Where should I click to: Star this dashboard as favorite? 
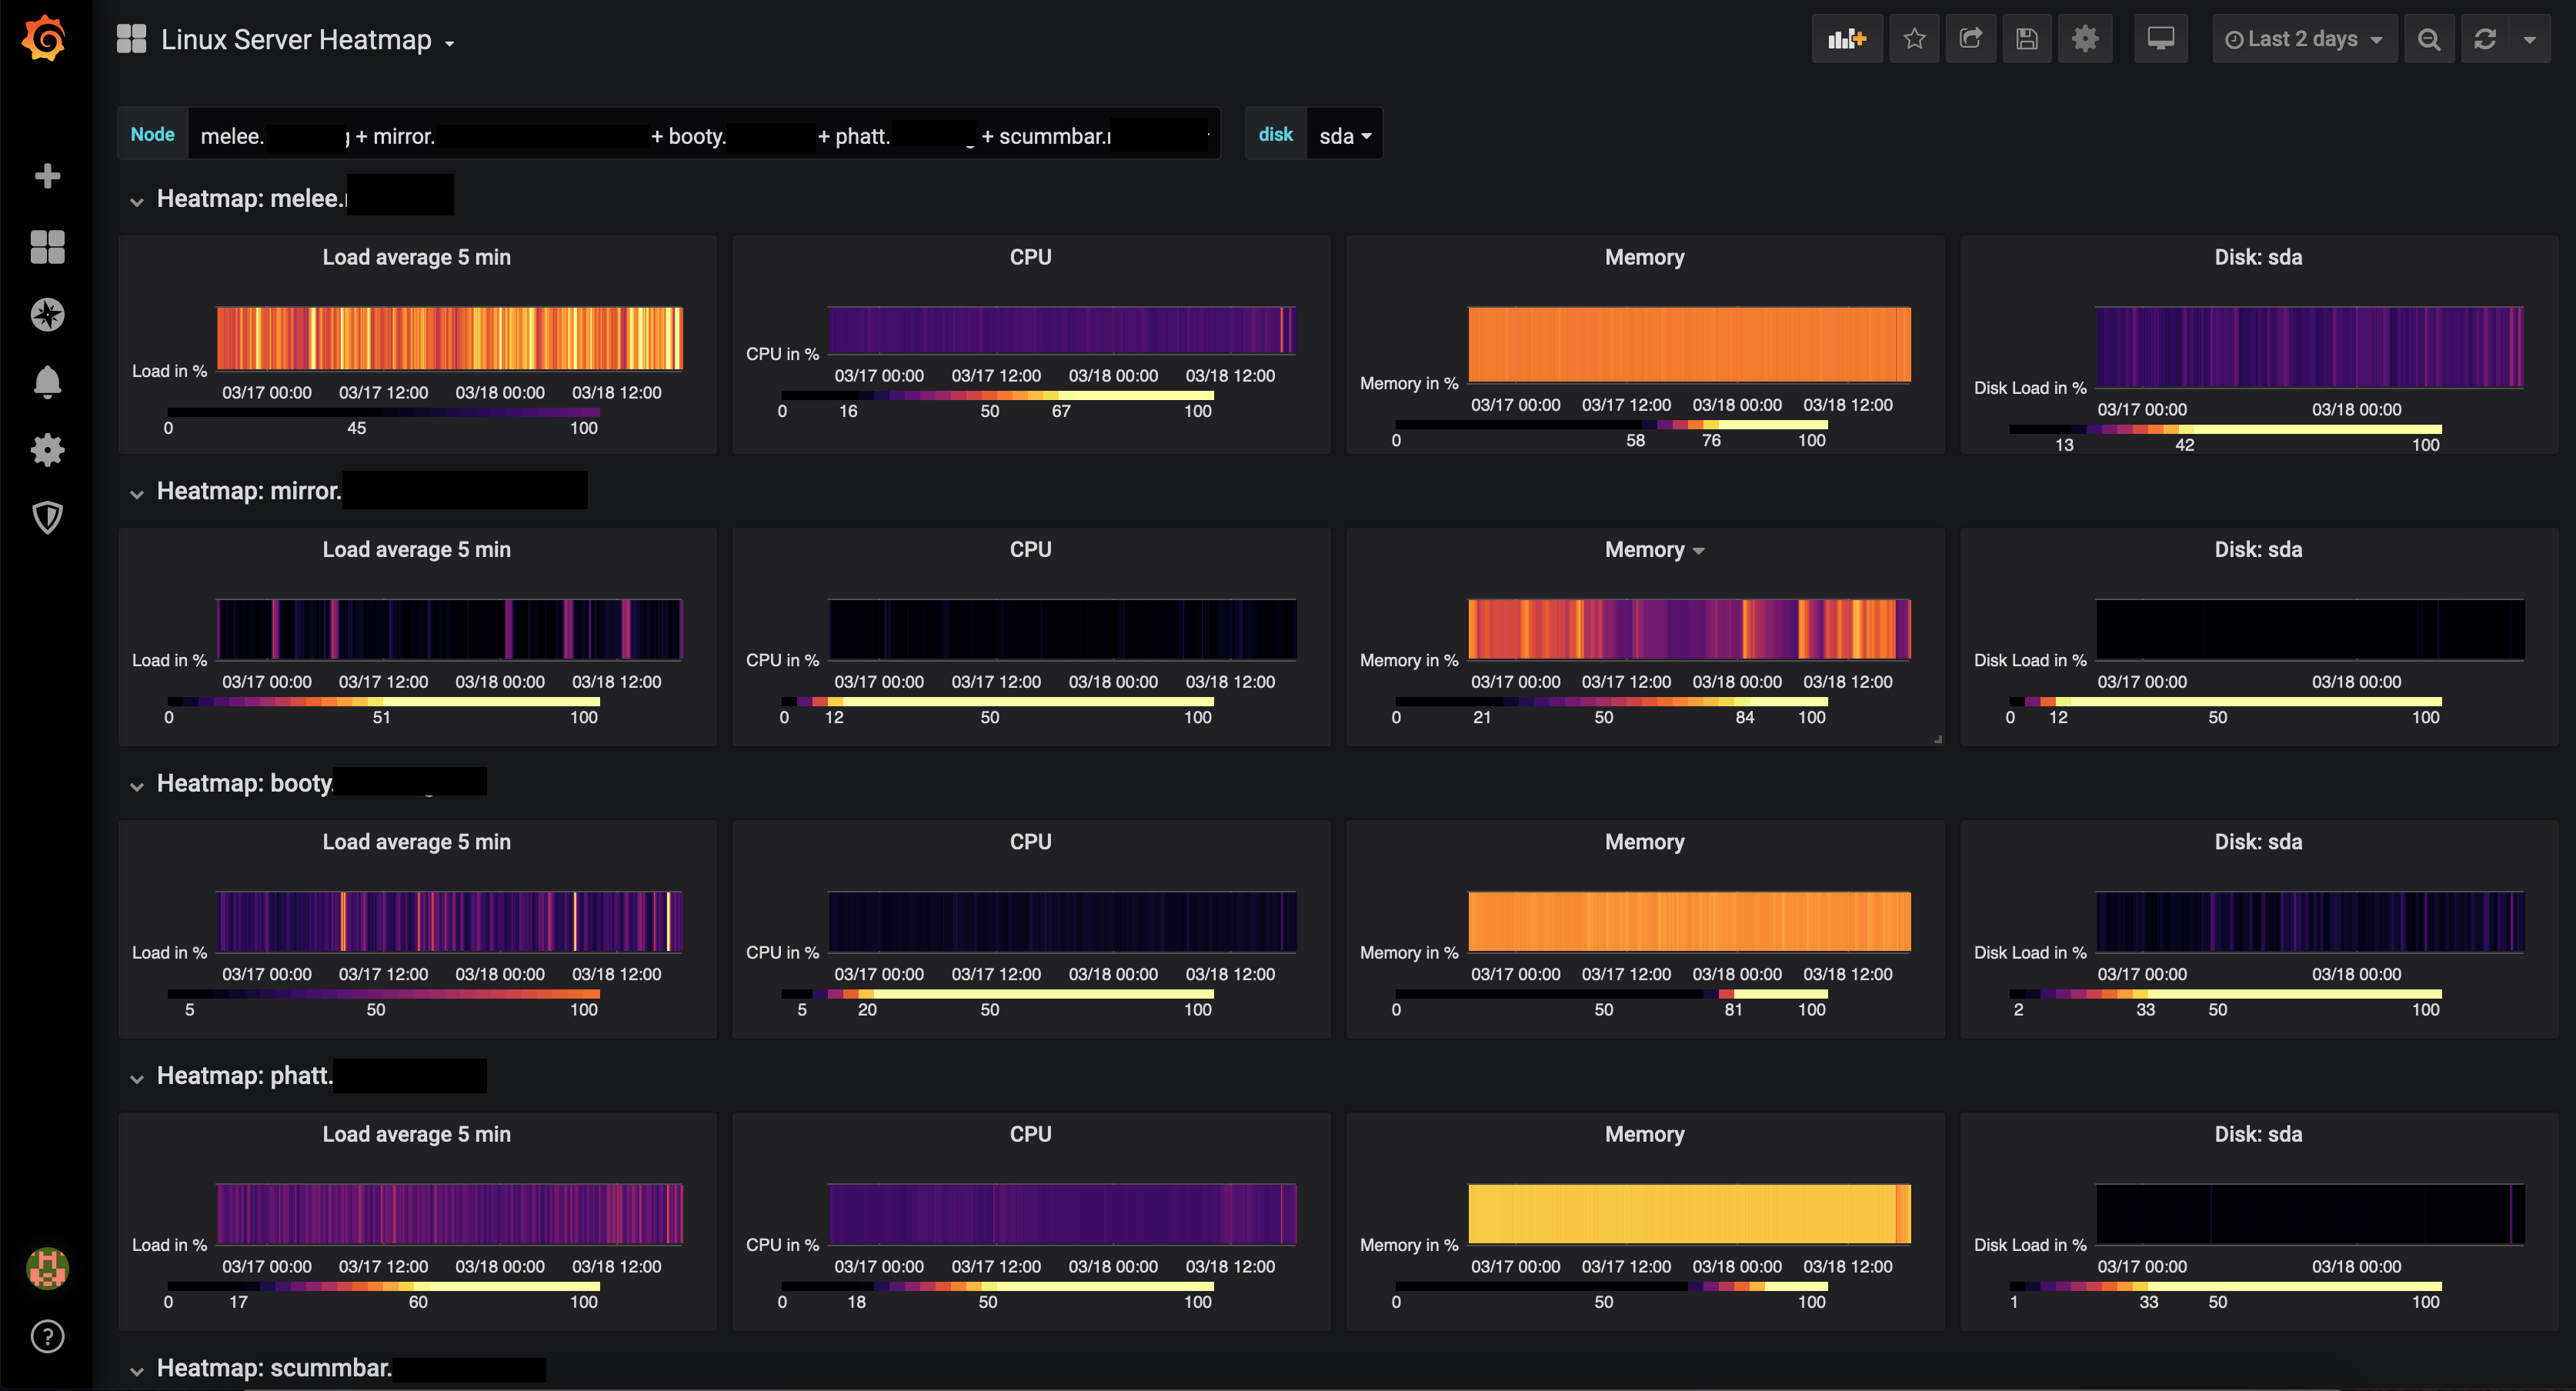pyautogui.click(x=1913, y=39)
